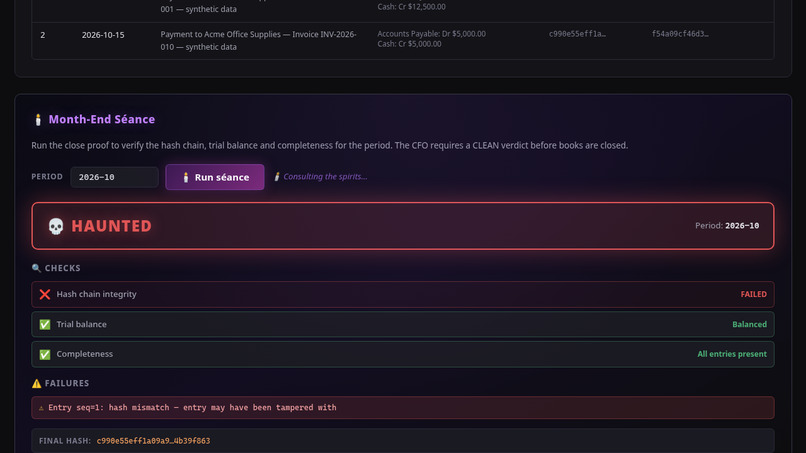Click the candle icon beside Month-End Séance
The height and width of the screenshot is (453, 806).
[38, 119]
